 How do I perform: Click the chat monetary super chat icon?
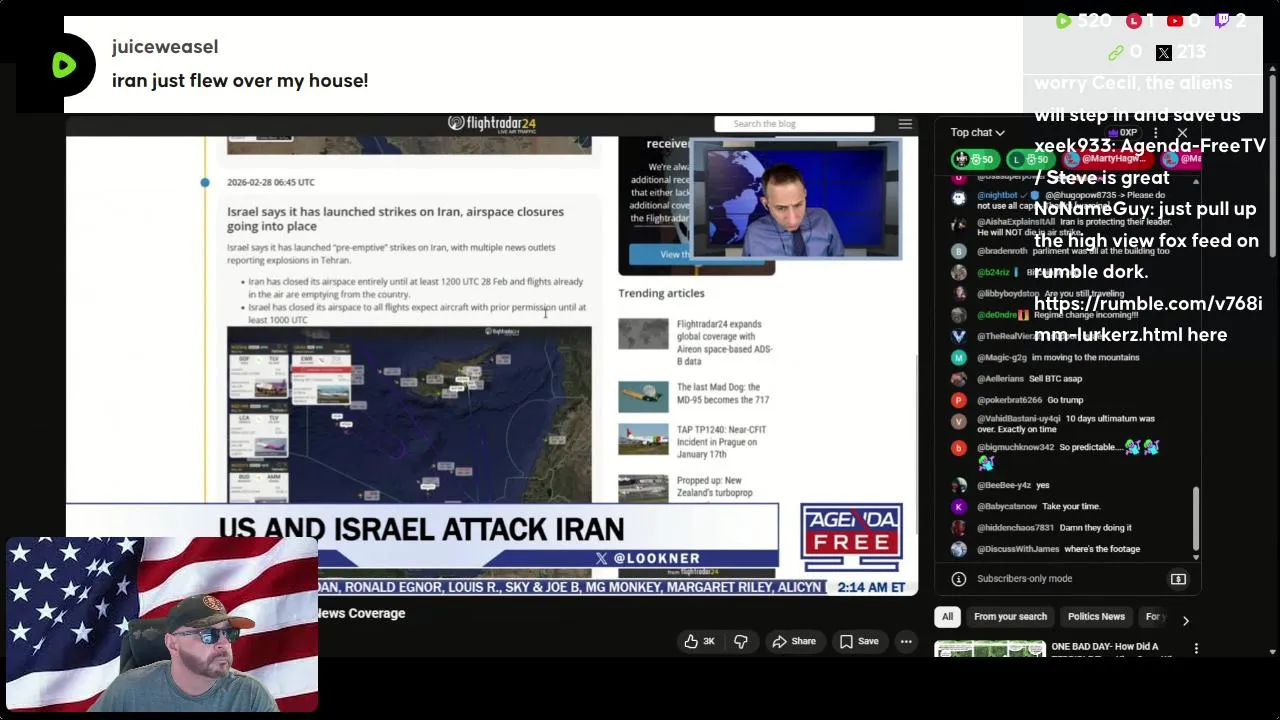pyautogui.click(x=1178, y=579)
